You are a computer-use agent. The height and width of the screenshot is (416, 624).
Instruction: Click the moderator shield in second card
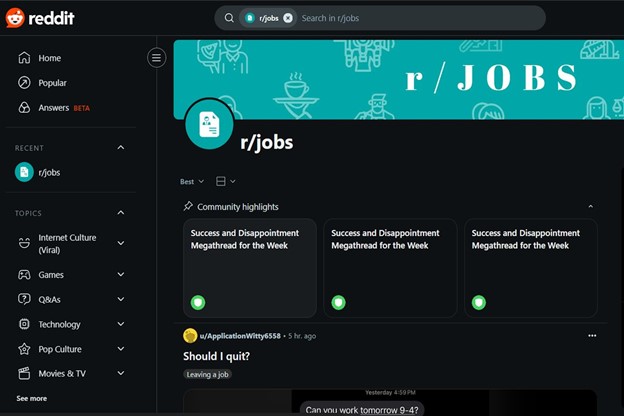coord(339,303)
